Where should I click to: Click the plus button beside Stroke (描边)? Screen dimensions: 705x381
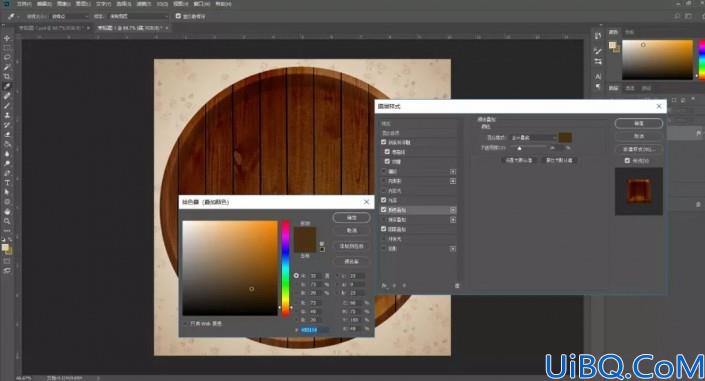click(453, 172)
